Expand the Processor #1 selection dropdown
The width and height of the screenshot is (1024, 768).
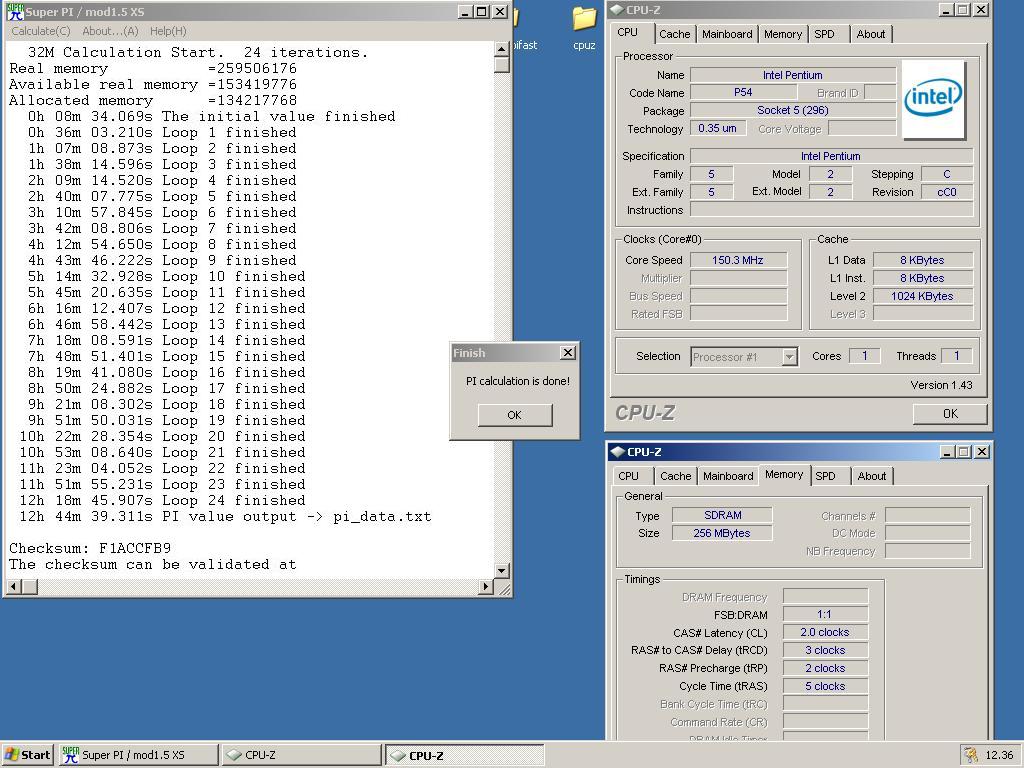click(790, 357)
